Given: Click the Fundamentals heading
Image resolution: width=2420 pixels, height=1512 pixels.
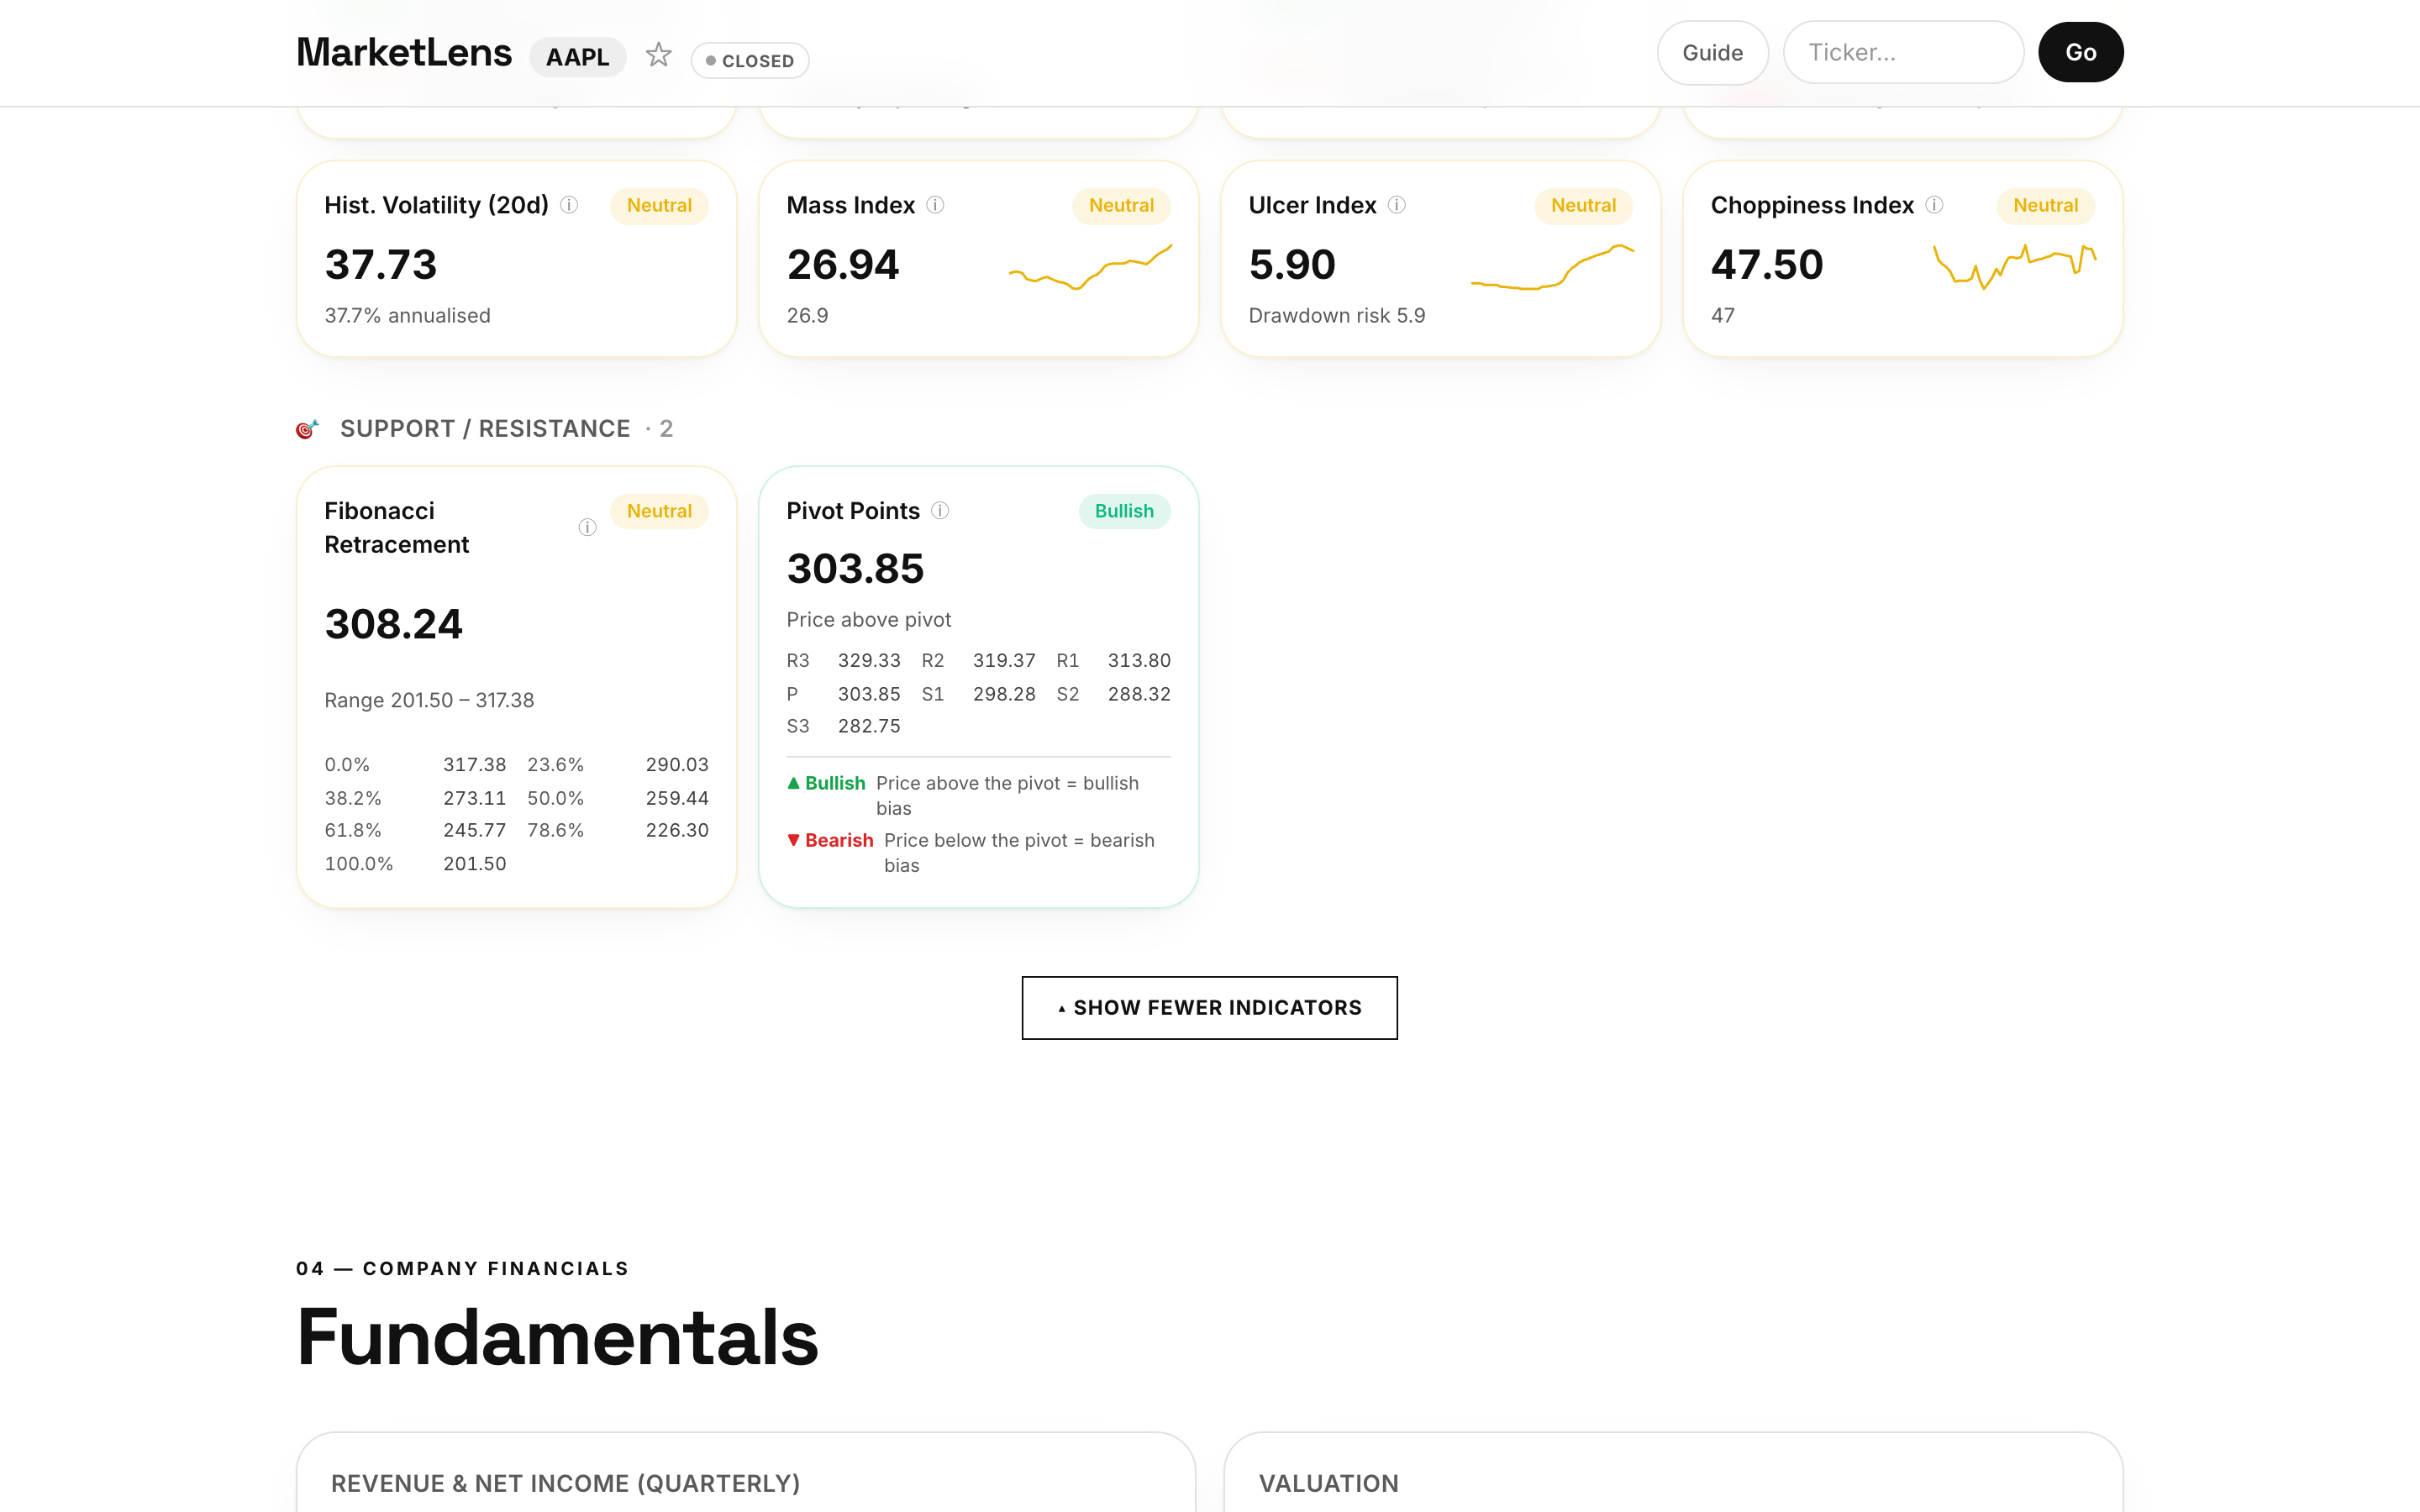Looking at the screenshot, I should (557, 1337).
